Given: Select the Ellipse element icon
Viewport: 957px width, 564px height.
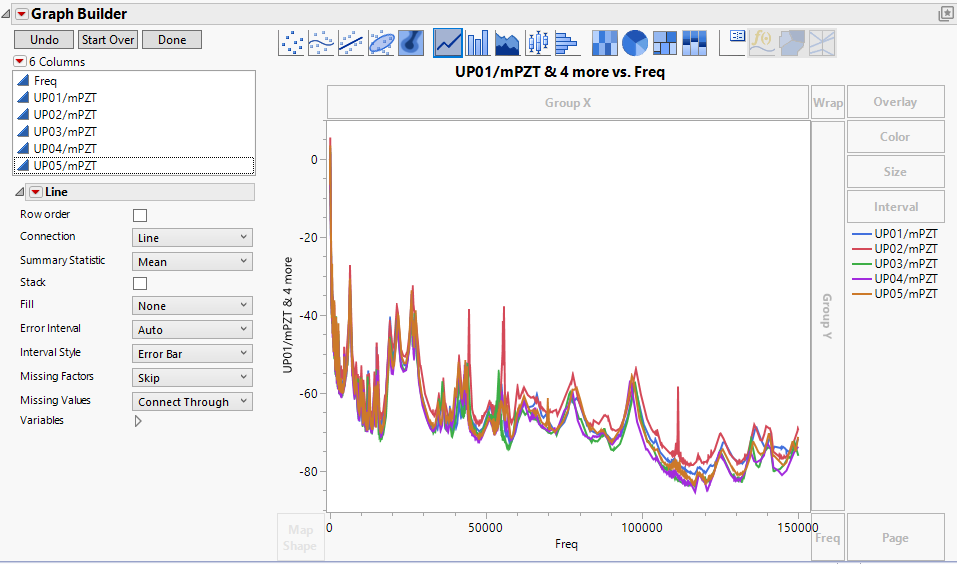Looking at the screenshot, I should pos(381,43).
